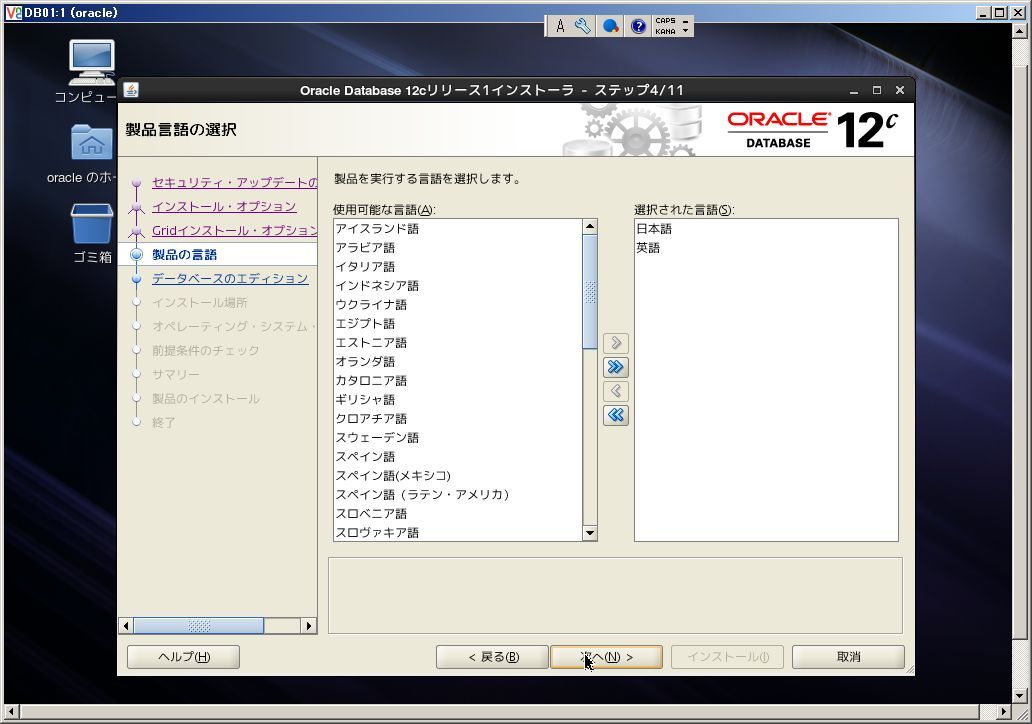The width and height of the screenshot is (1032, 724).
Task: Select クロアチア語 in available languages
Action: tap(458, 419)
